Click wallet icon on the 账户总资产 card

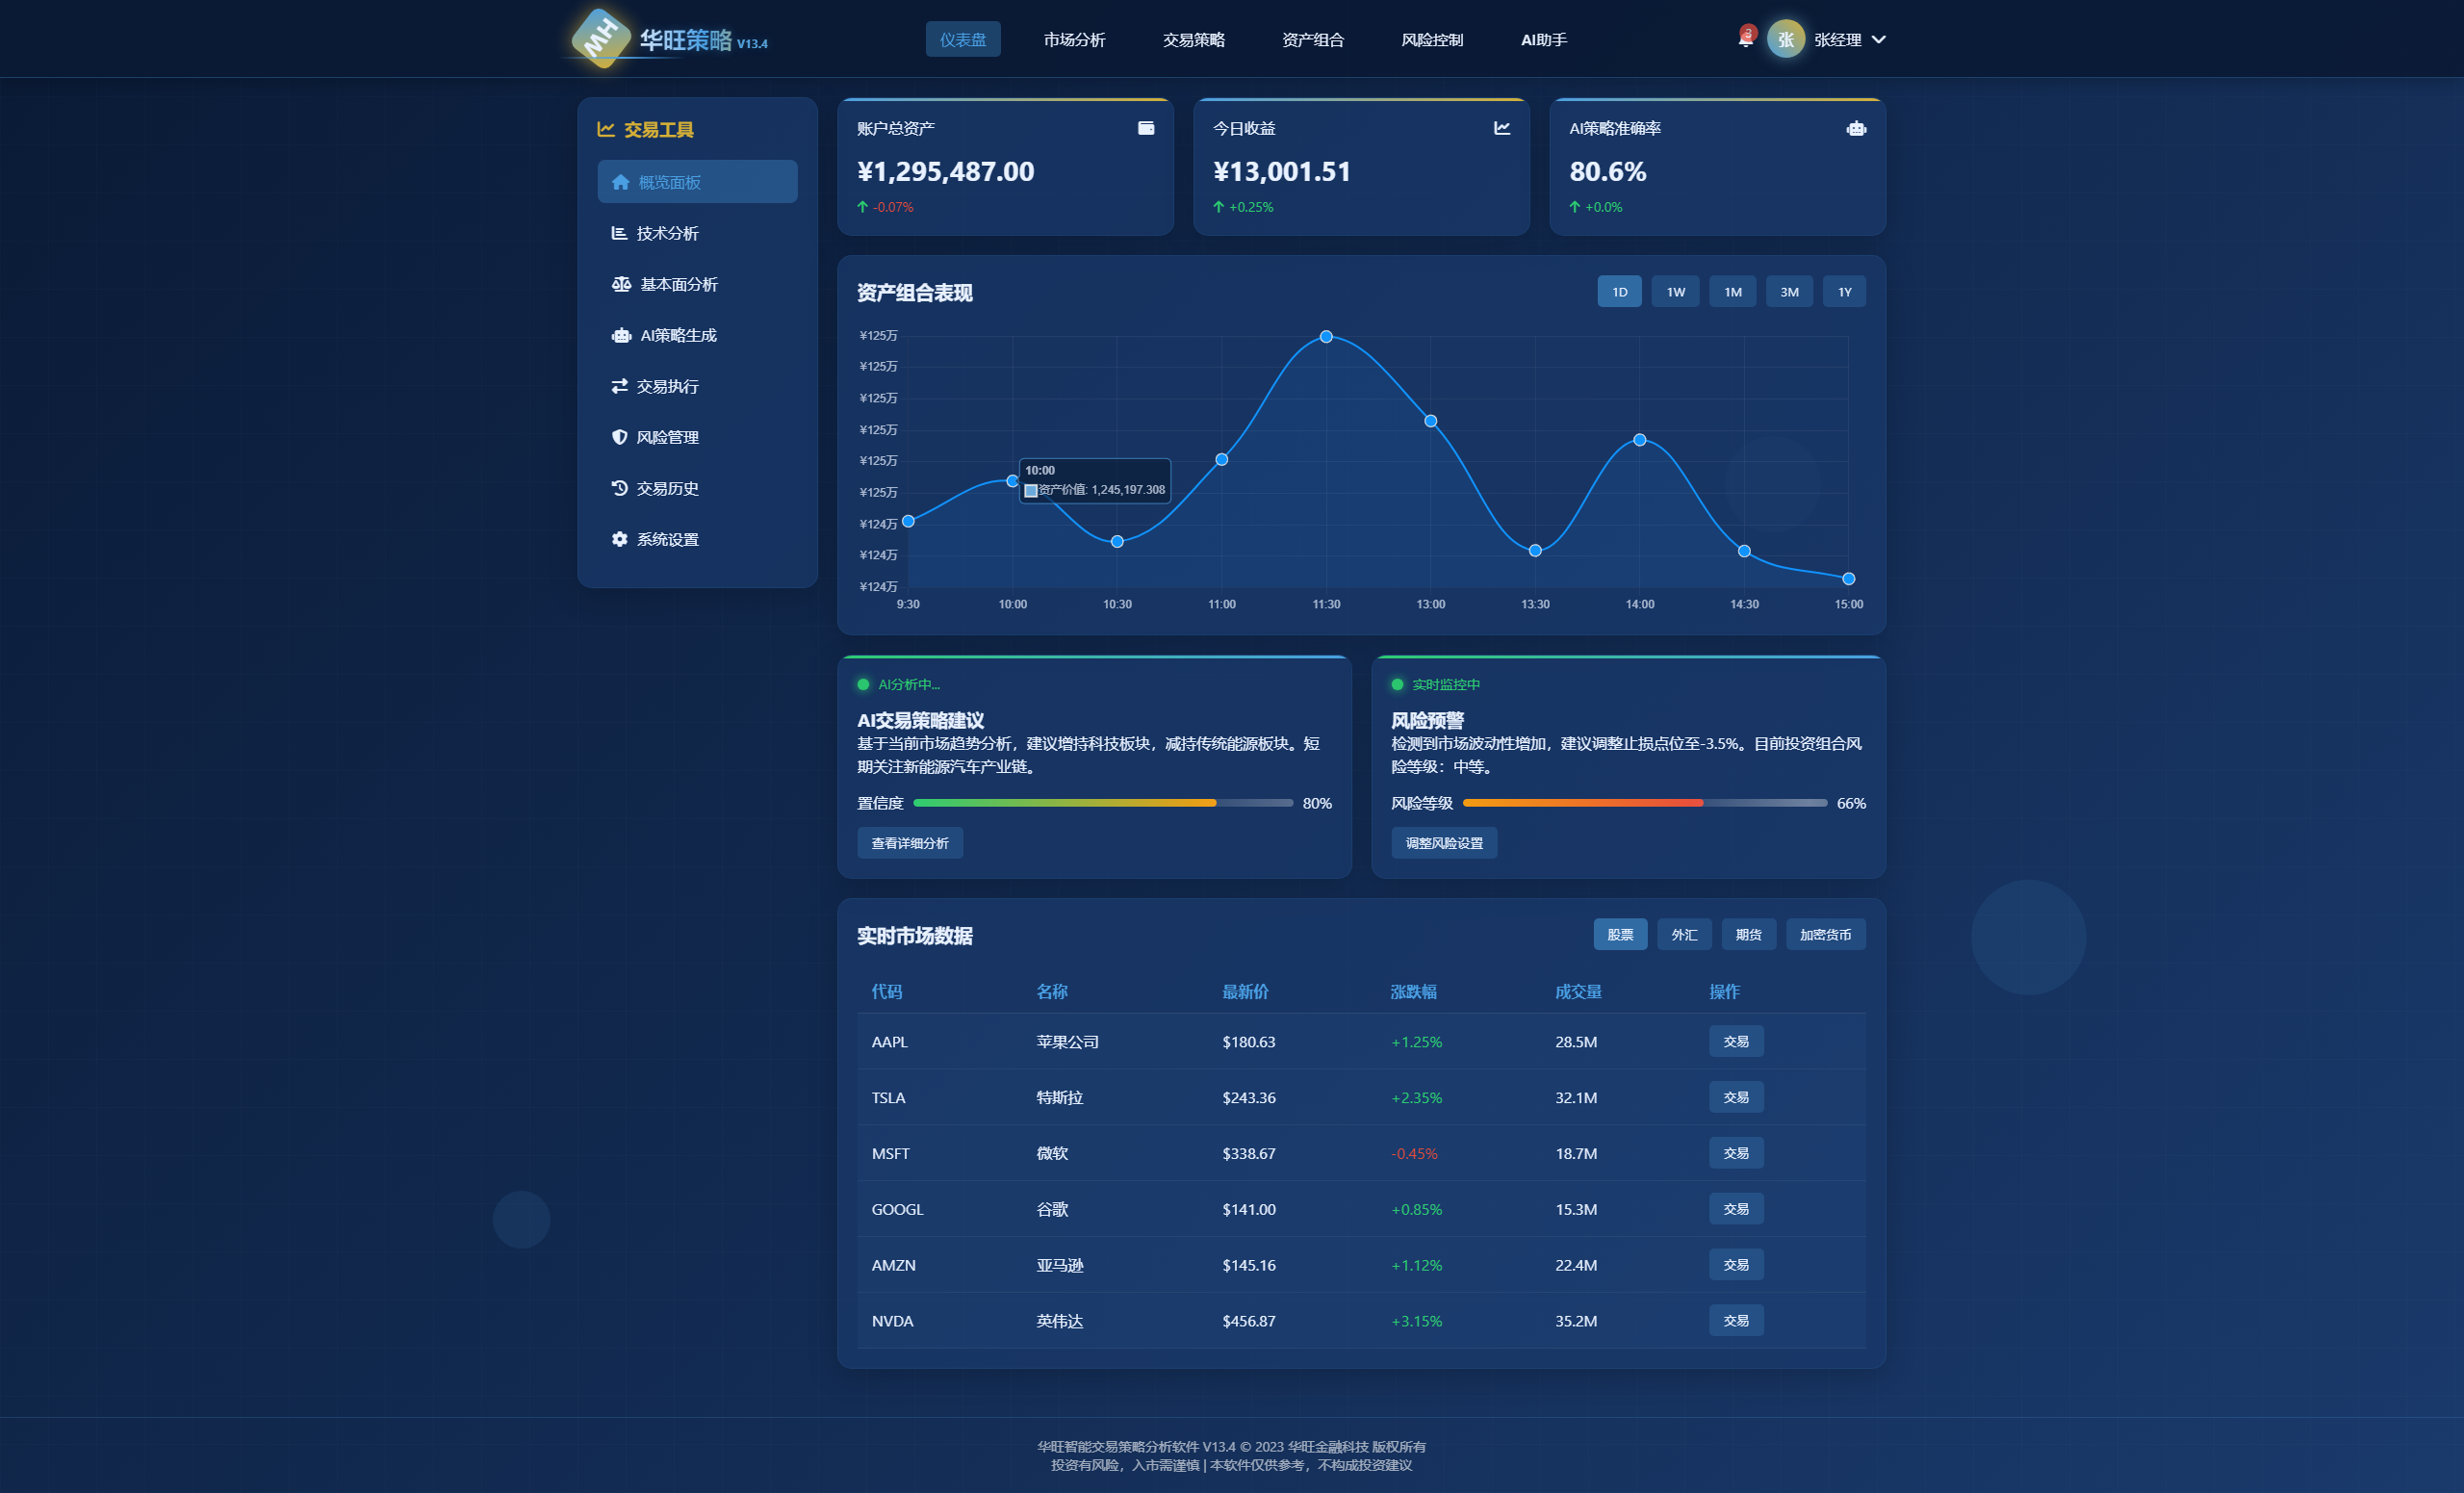pos(1146,128)
